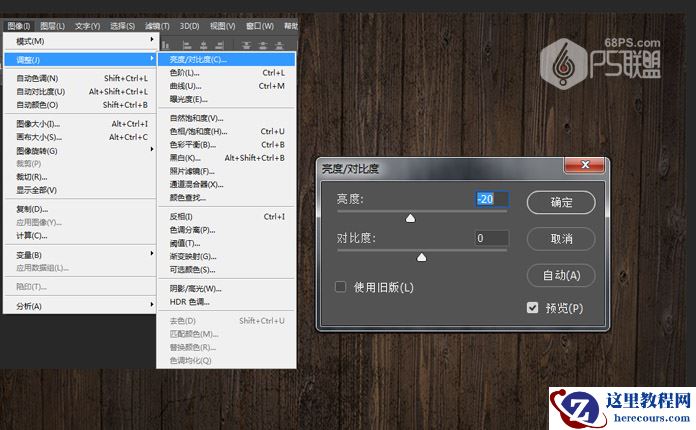
Task: Expand the 图像旋转(G) submenu
Action: 79,150
